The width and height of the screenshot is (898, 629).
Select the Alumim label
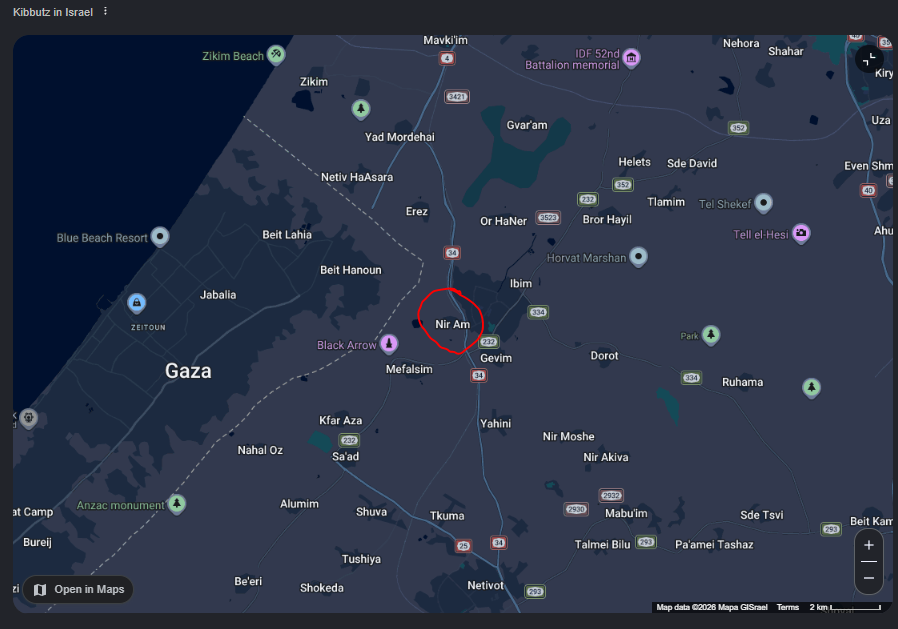[299, 504]
